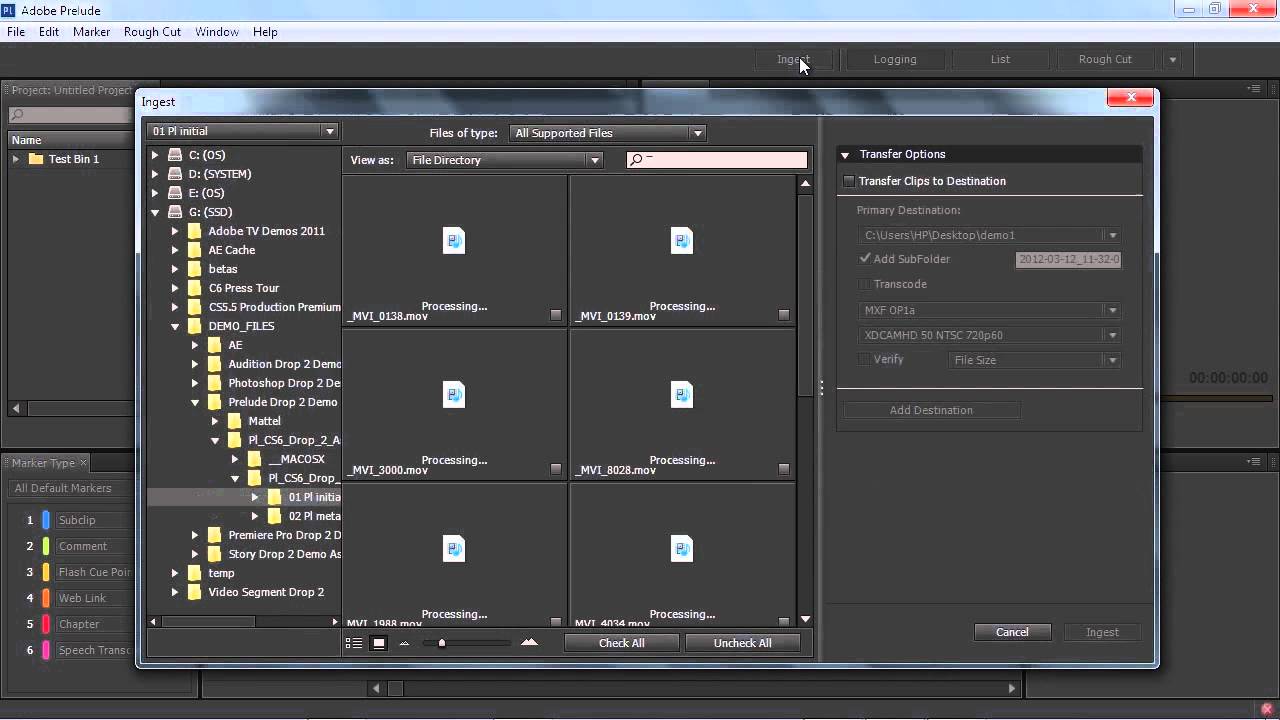Select the G: (SSD) drive icon
The image size is (1280, 720).
point(175,212)
